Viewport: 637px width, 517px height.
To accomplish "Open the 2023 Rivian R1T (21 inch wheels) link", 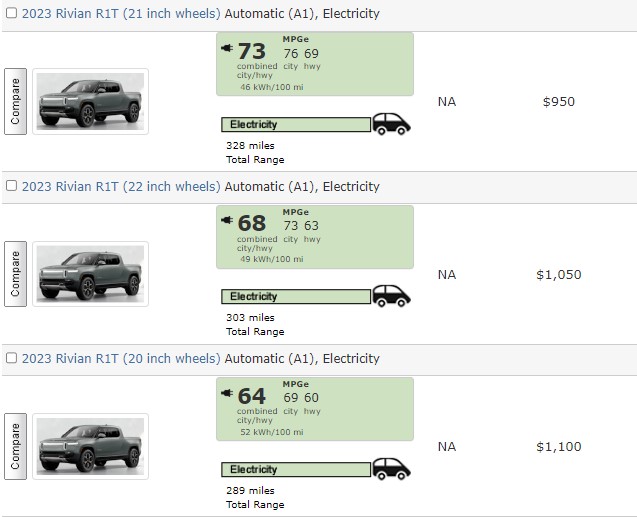I will (x=121, y=15).
